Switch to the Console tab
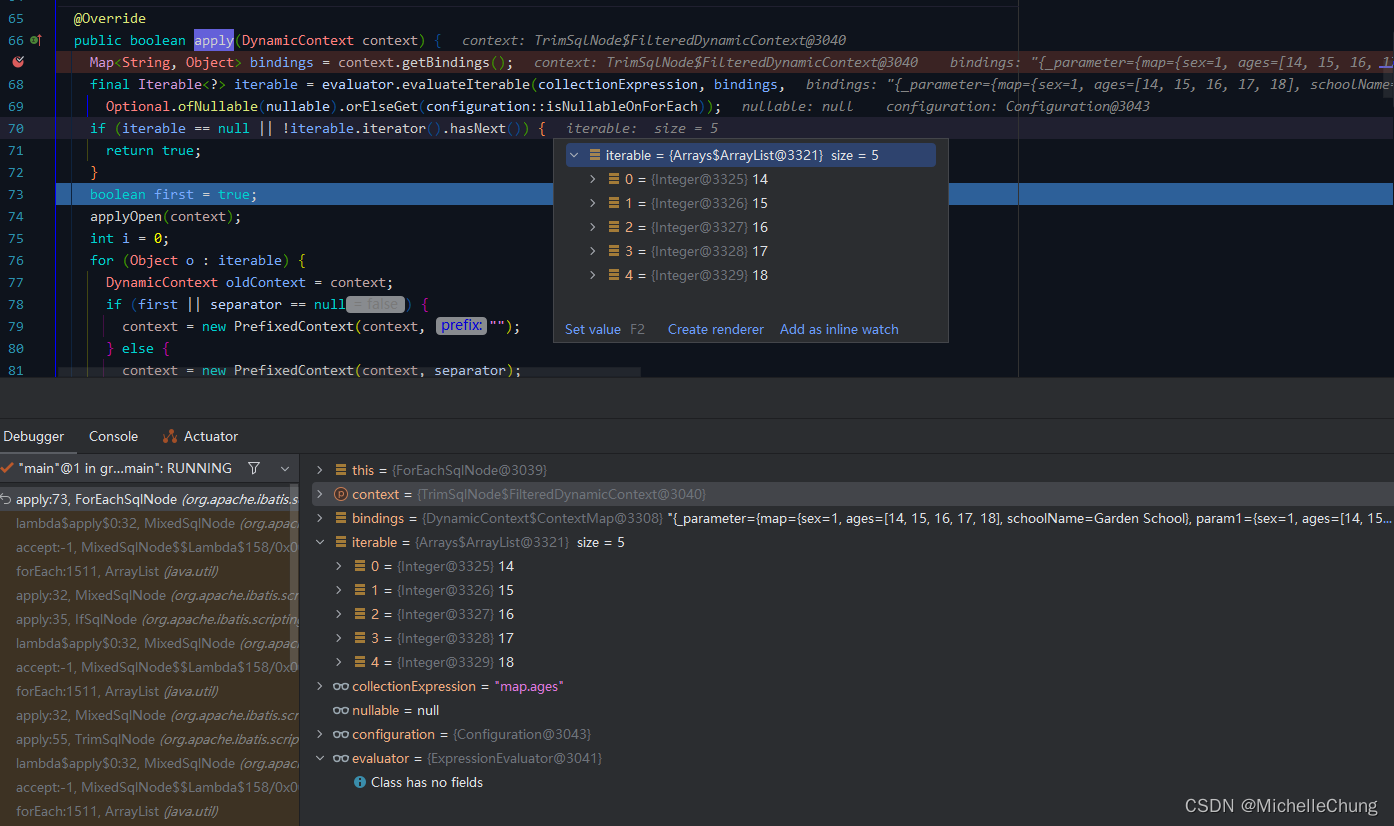Image resolution: width=1394 pixels, height=826 pixels. [x=112, y=436]
